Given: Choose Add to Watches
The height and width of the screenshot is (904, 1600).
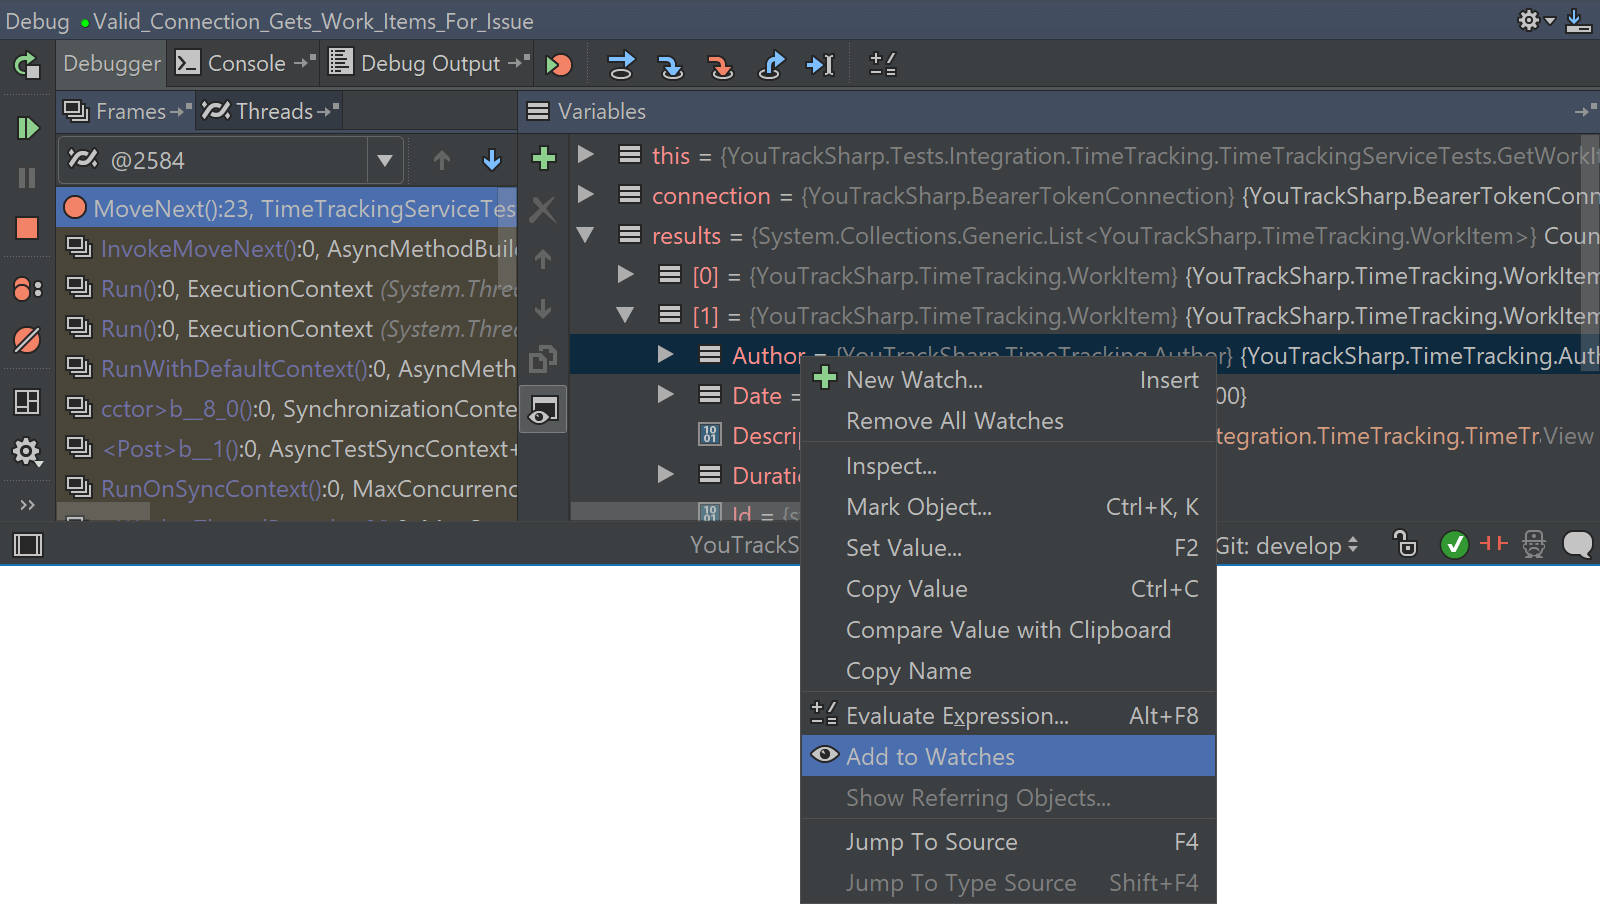Looking at the screenshot, I should [1008, 757].
